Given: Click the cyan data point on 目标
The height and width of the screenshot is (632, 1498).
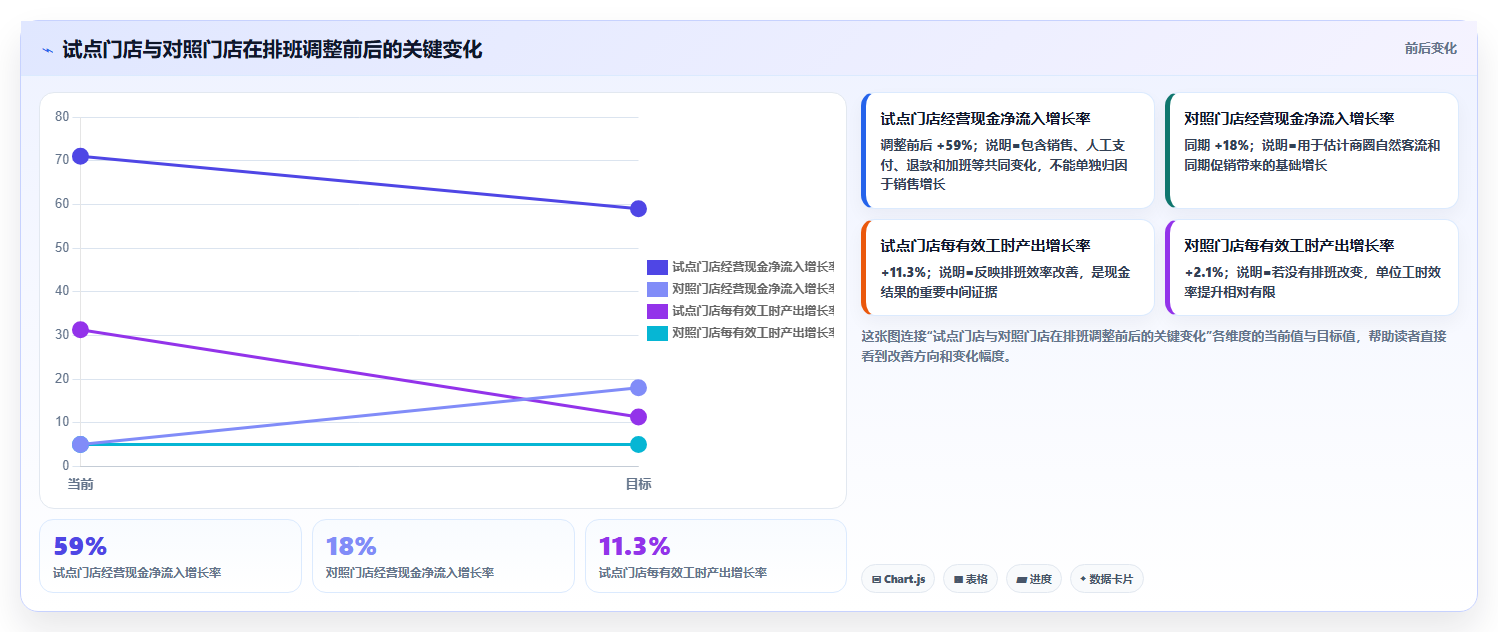Looking at the screenshot, I should point(638,444).
